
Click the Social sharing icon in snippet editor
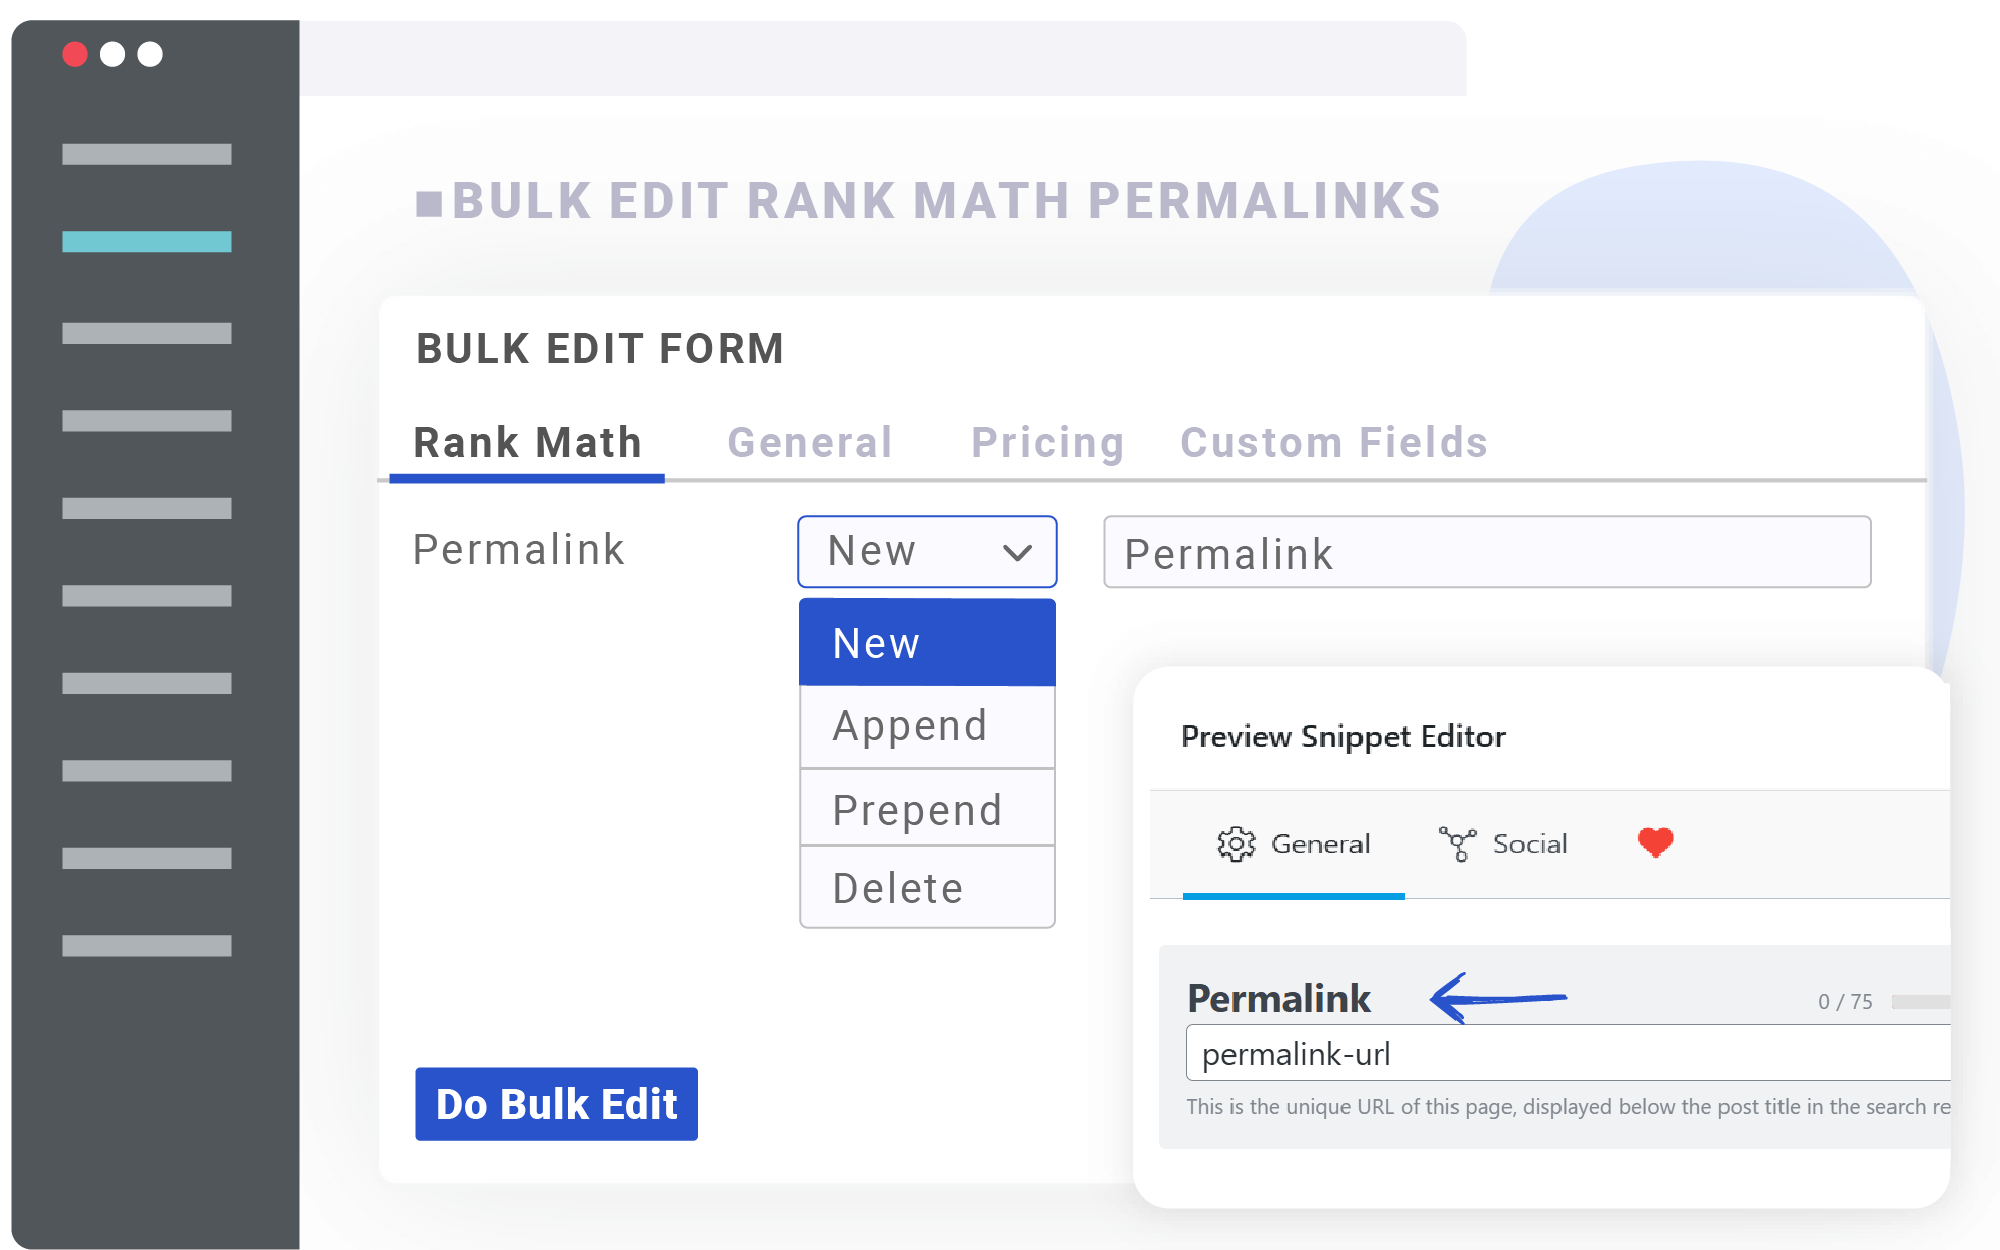point(1450,844)
